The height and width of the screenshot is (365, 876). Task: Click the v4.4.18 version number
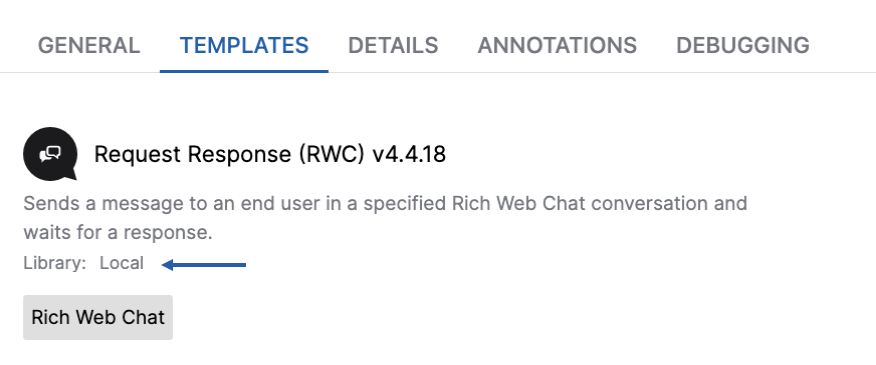click(409, 154)
